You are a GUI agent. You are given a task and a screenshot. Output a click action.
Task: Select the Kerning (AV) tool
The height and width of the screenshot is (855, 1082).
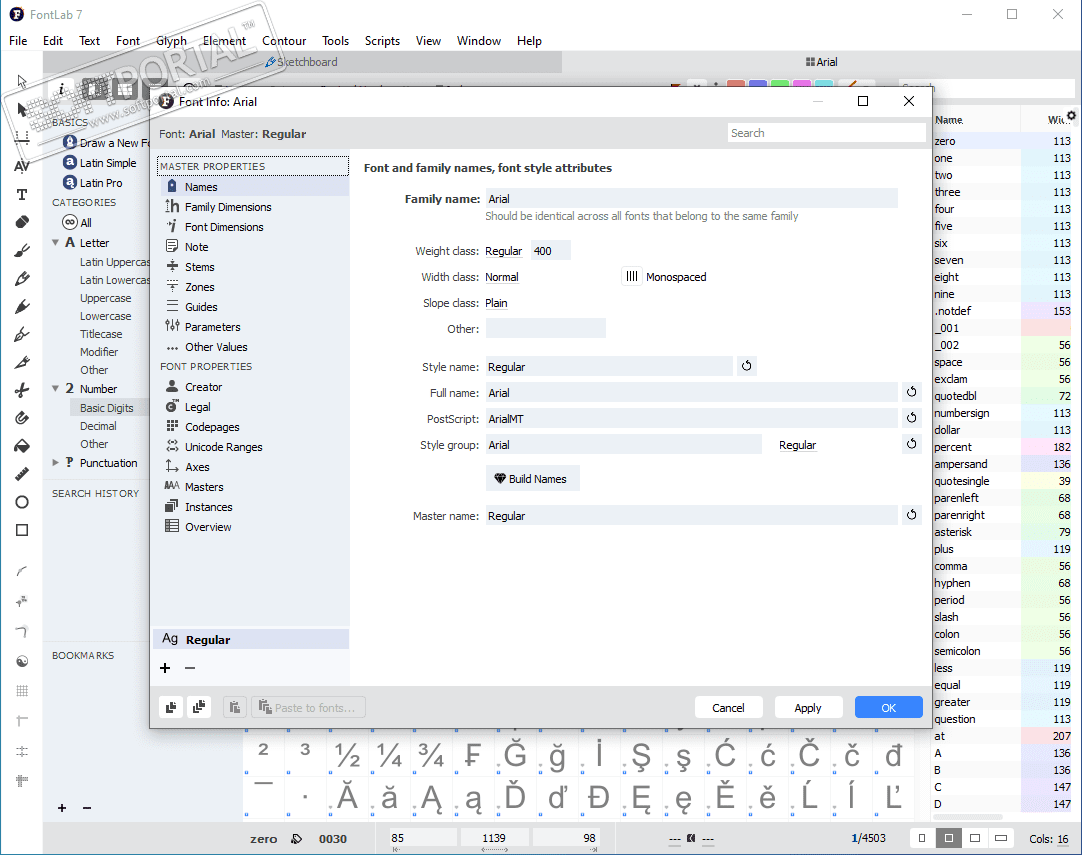[x=21, y=166]
